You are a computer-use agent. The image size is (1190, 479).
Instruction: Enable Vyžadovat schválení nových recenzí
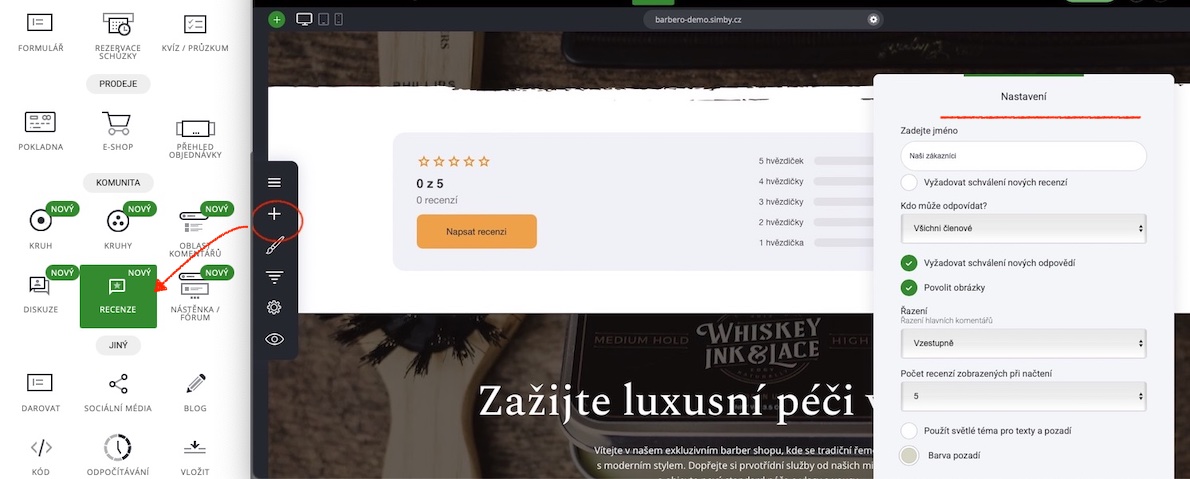point(909,182)
